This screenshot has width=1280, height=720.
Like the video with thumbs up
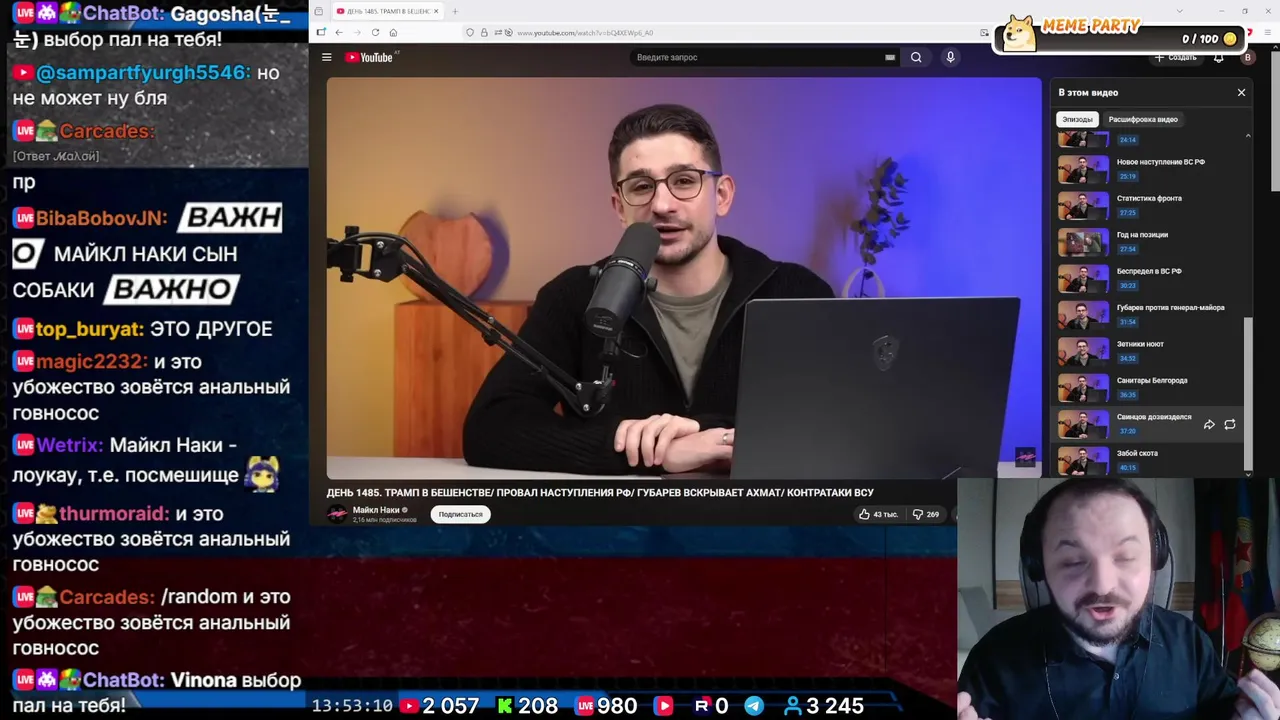coord(878,514)
